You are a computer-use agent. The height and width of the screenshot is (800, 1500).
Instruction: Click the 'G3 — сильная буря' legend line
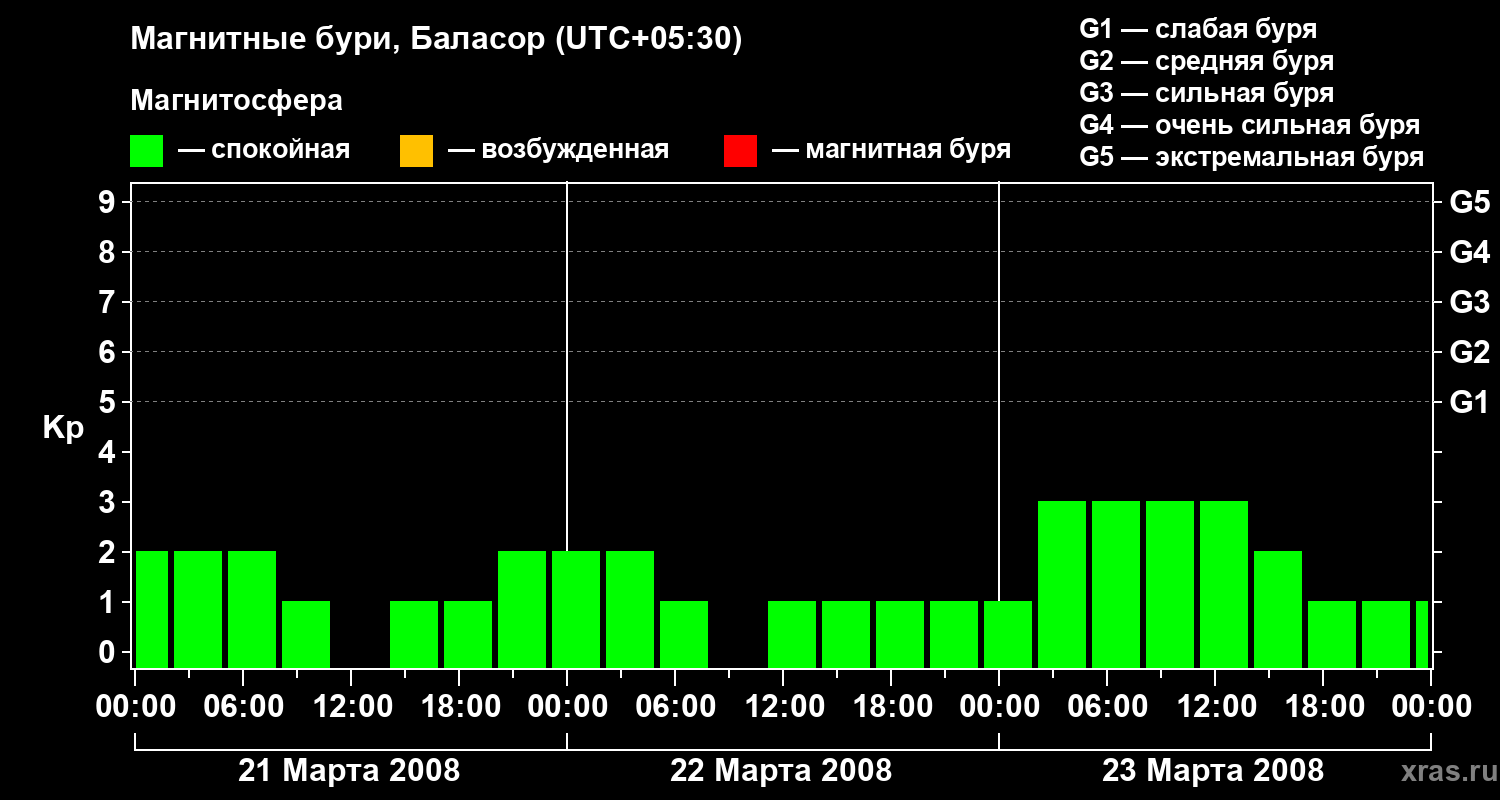tap(1206, 93)
